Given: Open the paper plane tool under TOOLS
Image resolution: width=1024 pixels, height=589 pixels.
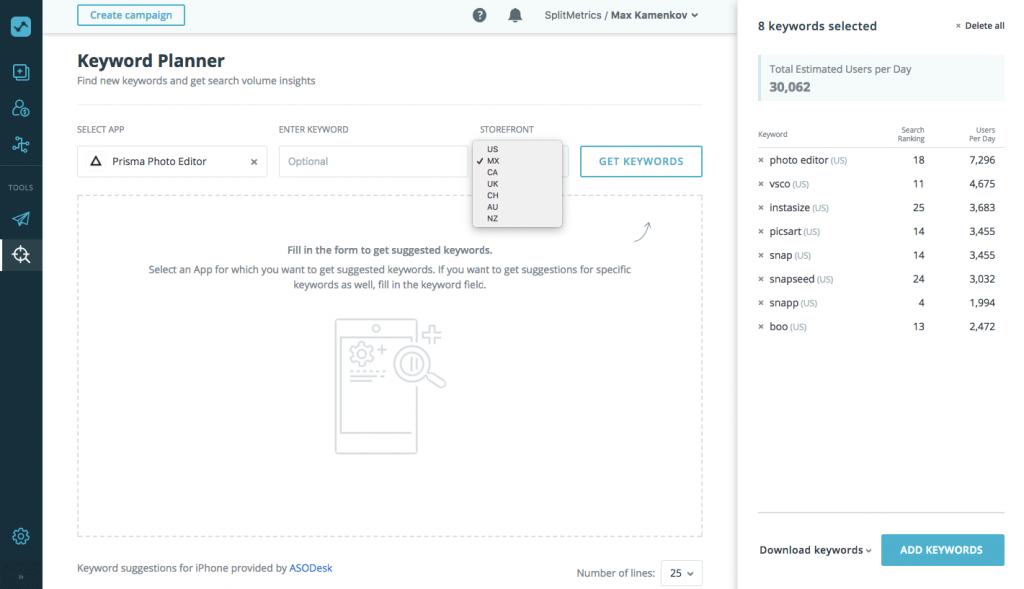Looking at the screenshot, I should [21, 219].
